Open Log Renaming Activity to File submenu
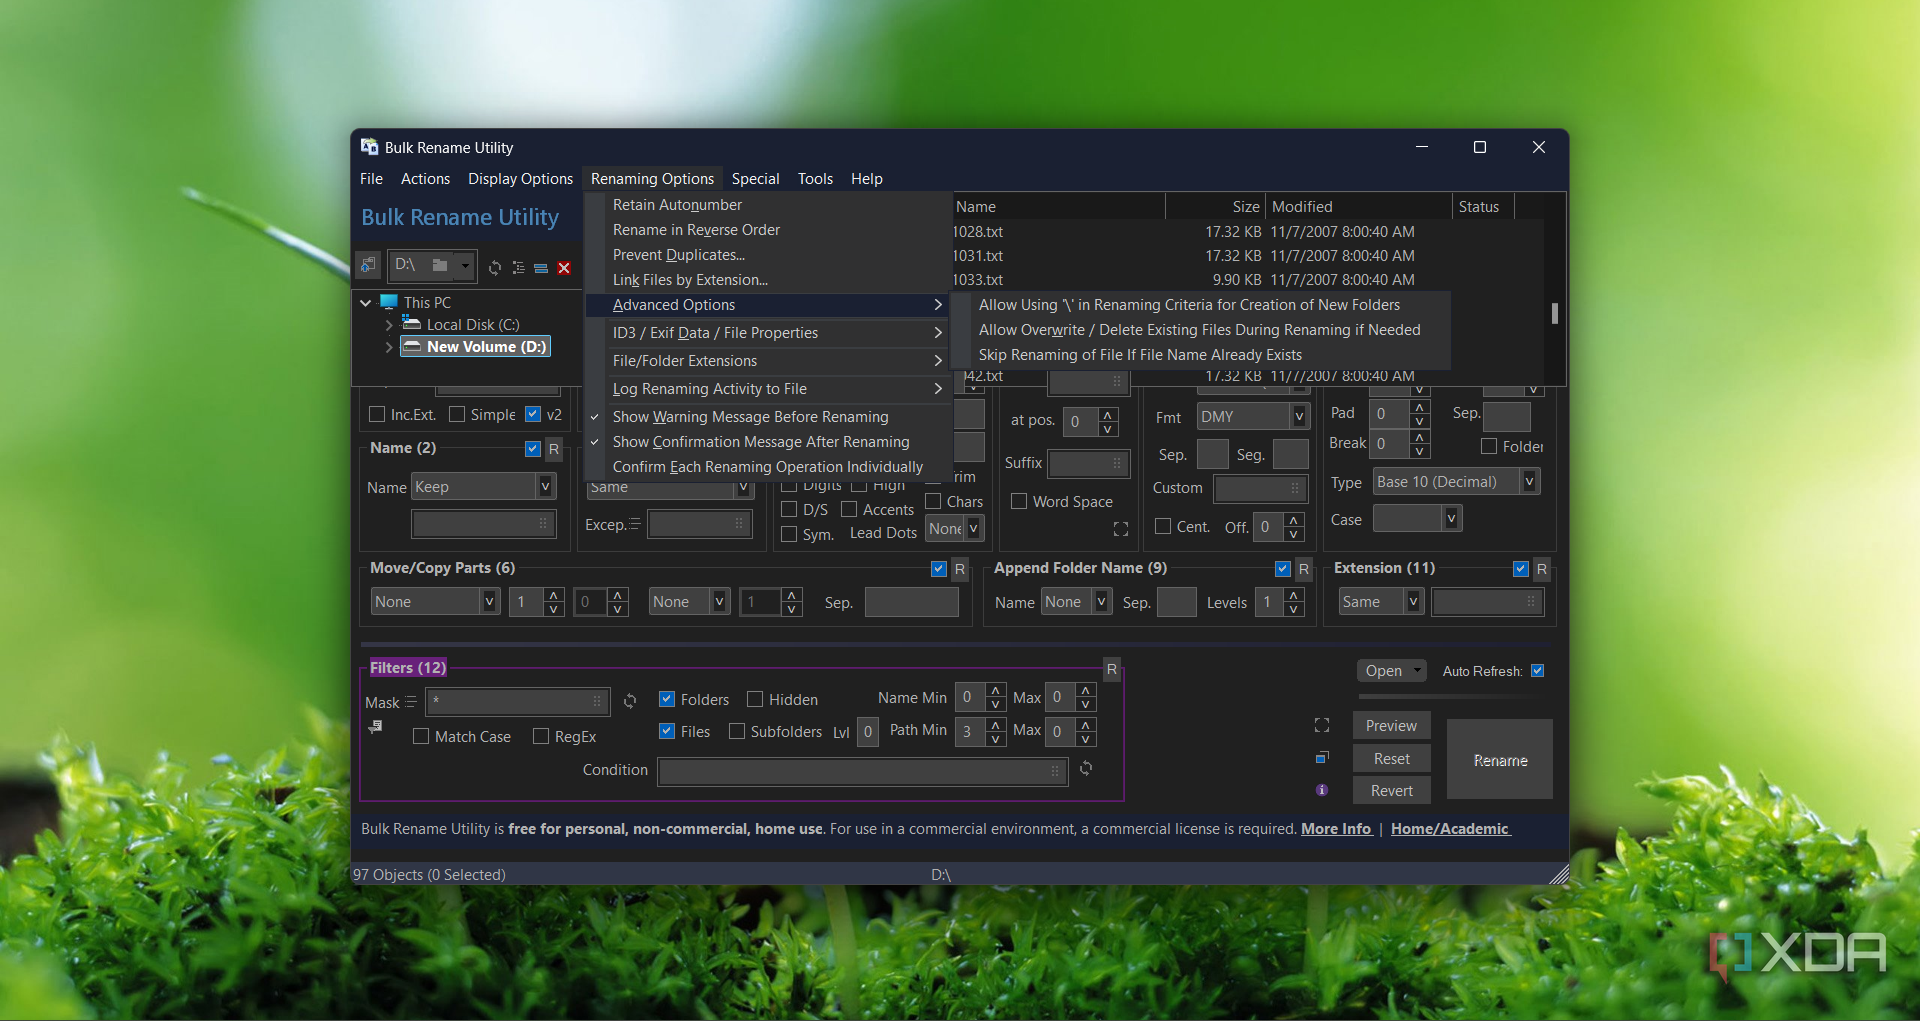 click(x=768, y=389)
